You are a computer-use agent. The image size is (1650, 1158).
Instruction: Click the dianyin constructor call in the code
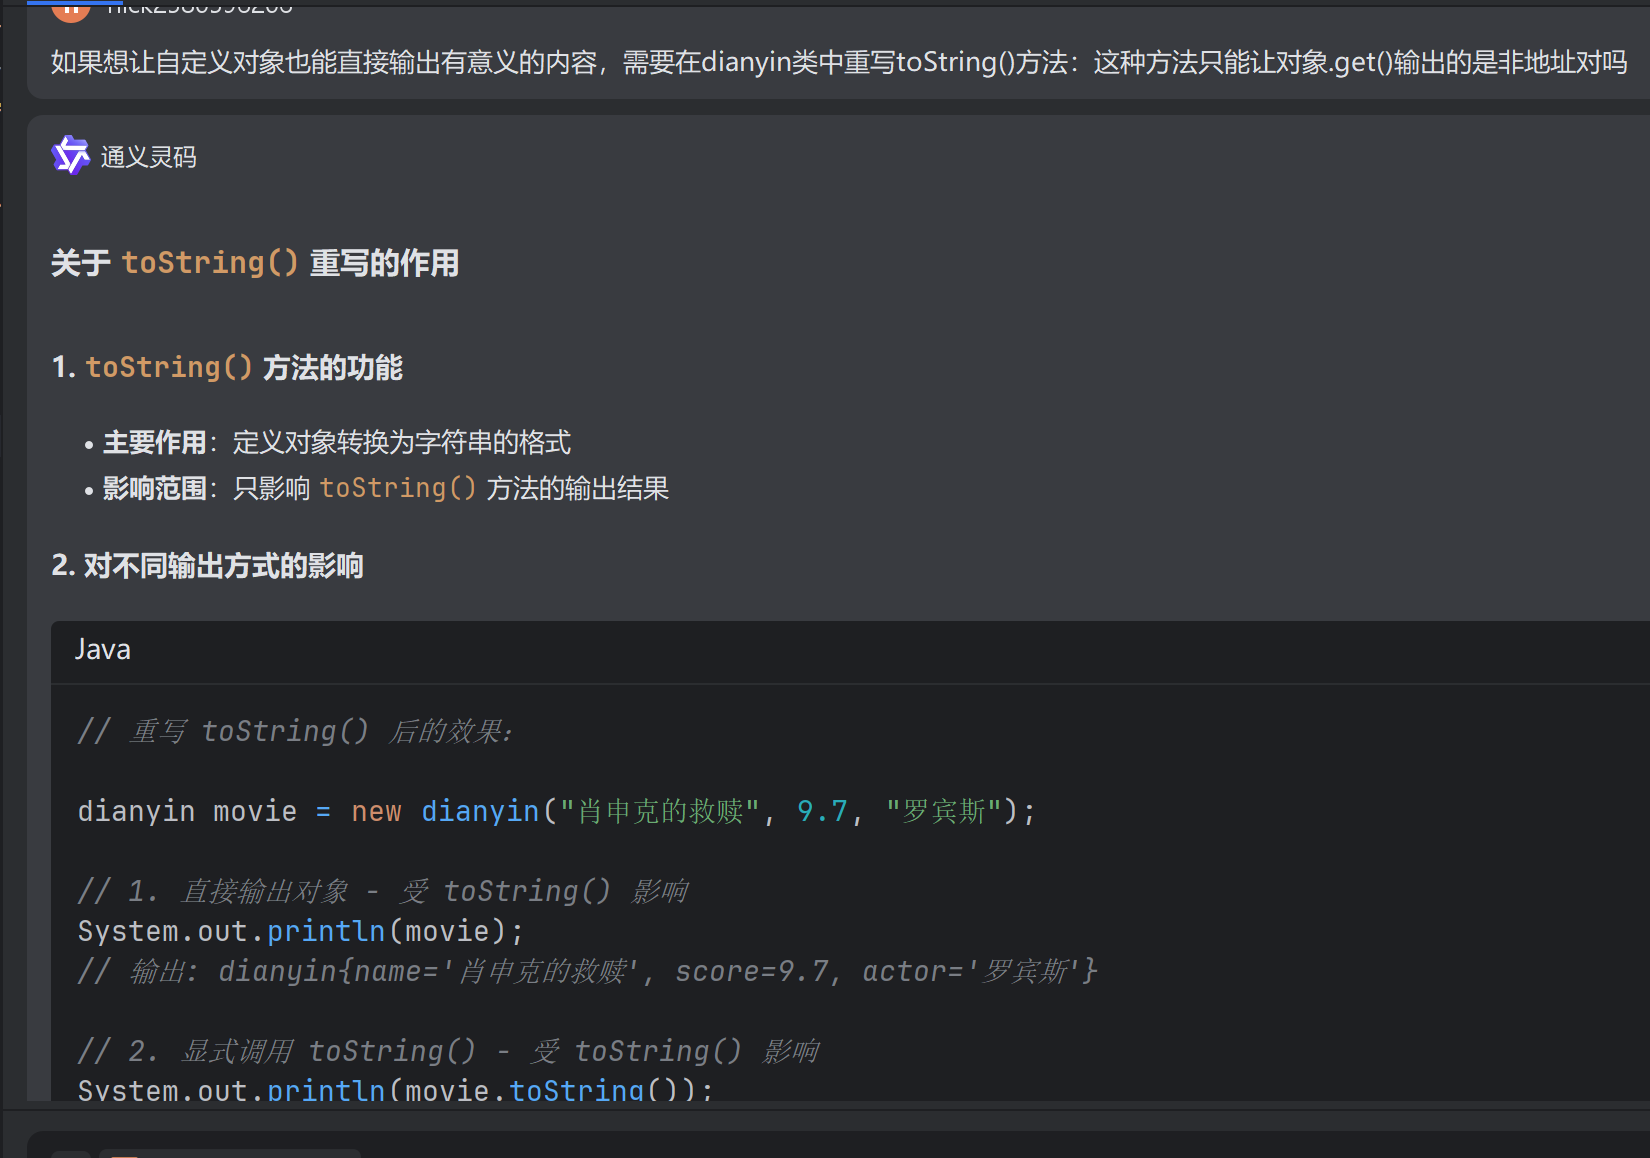(x=480, y=811)
